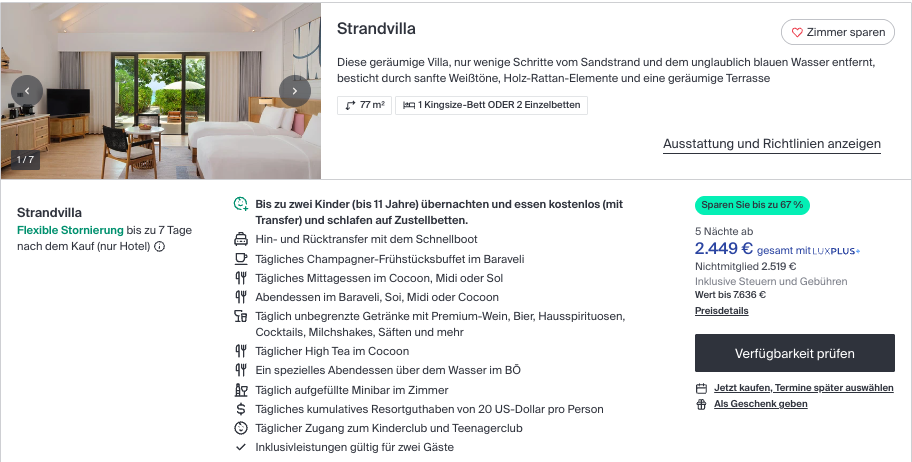
Task: Click Verfügbarkeit prüfen button
Action: [794, 353]
